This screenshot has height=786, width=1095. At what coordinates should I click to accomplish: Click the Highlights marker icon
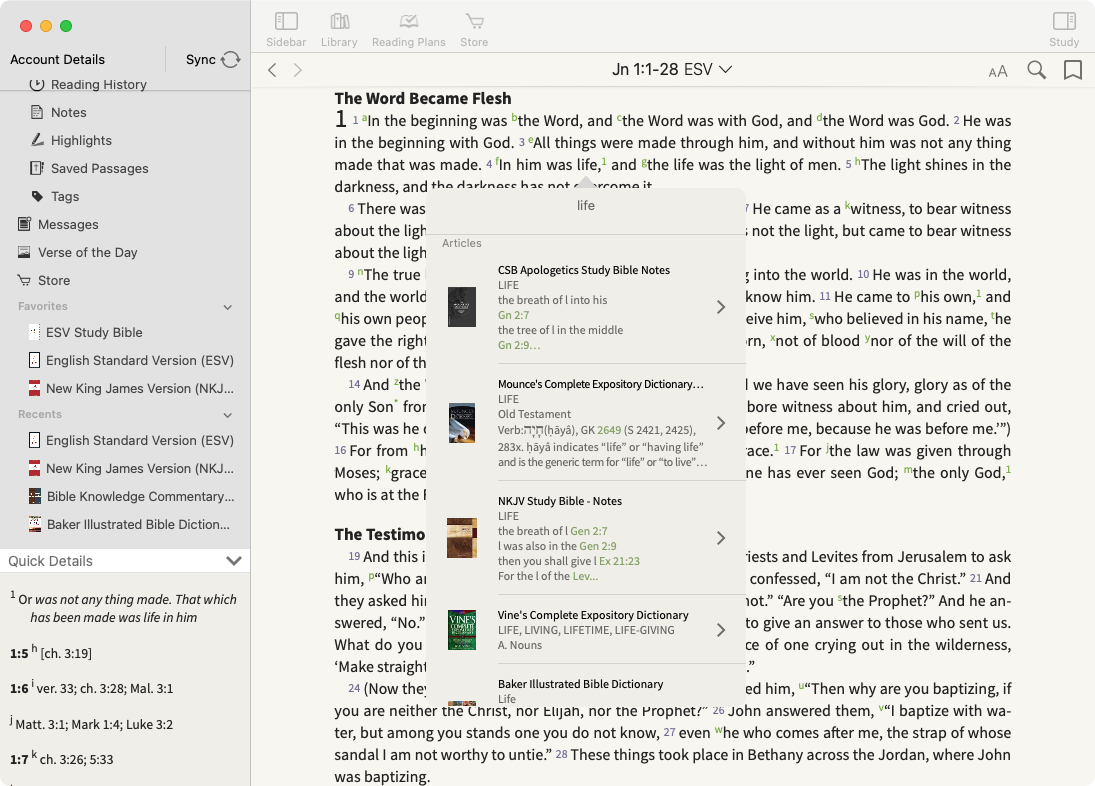point(37,140)
